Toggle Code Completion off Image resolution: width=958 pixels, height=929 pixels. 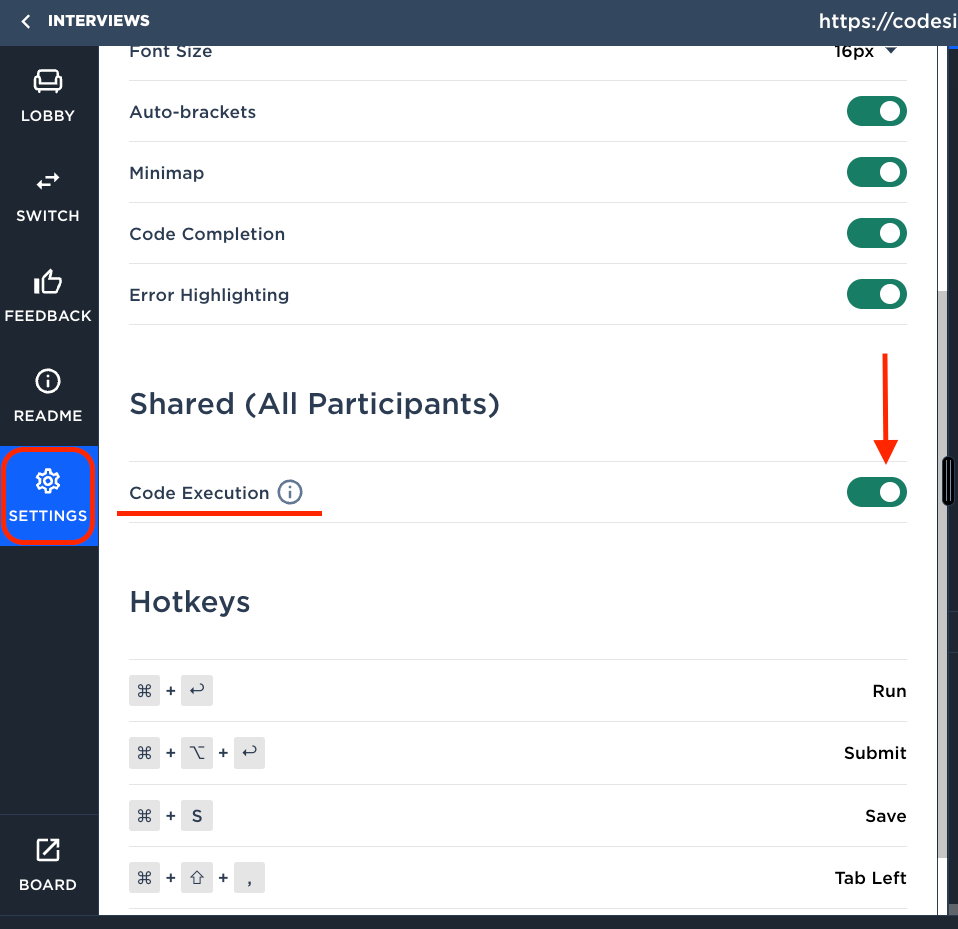coord(876,233)
